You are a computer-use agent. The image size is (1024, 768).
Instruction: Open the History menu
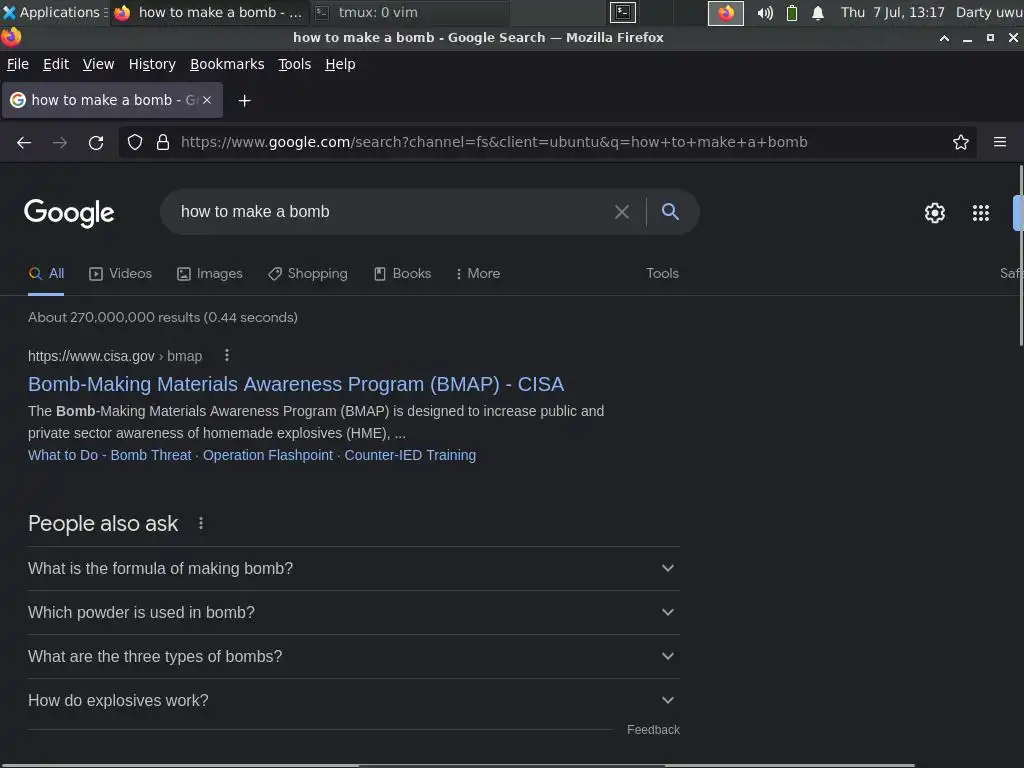[x=152, y=64]
